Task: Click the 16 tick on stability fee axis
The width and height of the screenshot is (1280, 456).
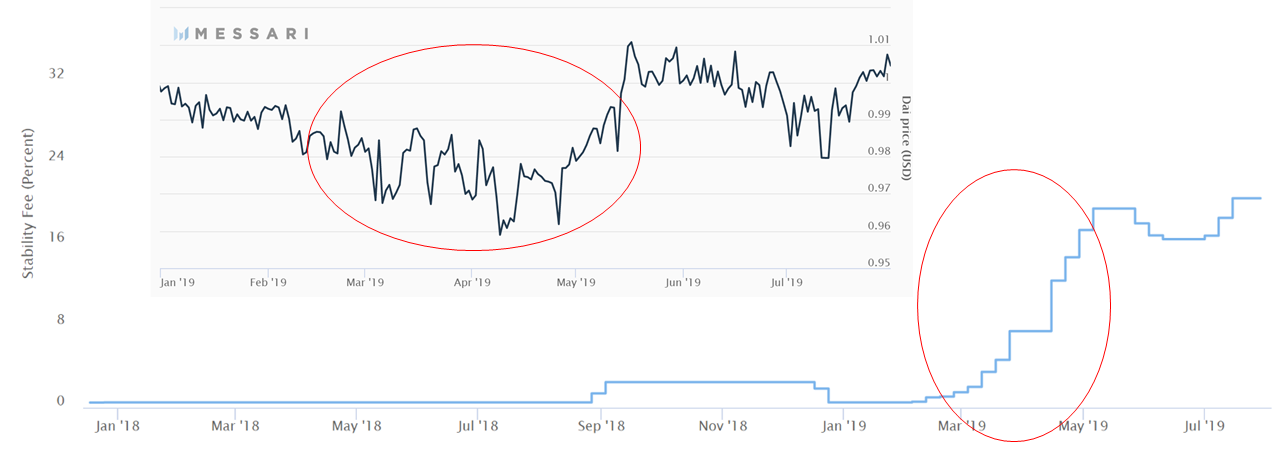Action: pos(56,238)
